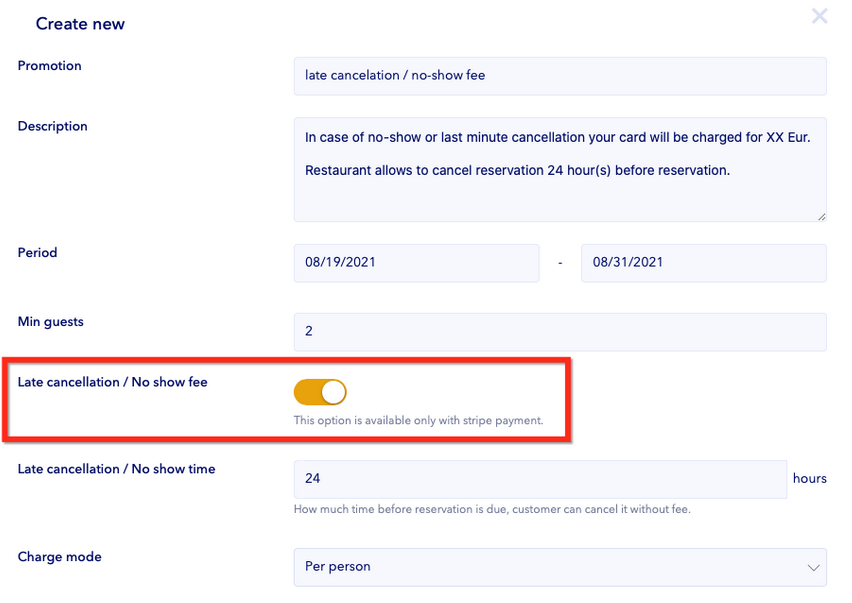
Task: Click the Period field label
Action: point(38,253)
